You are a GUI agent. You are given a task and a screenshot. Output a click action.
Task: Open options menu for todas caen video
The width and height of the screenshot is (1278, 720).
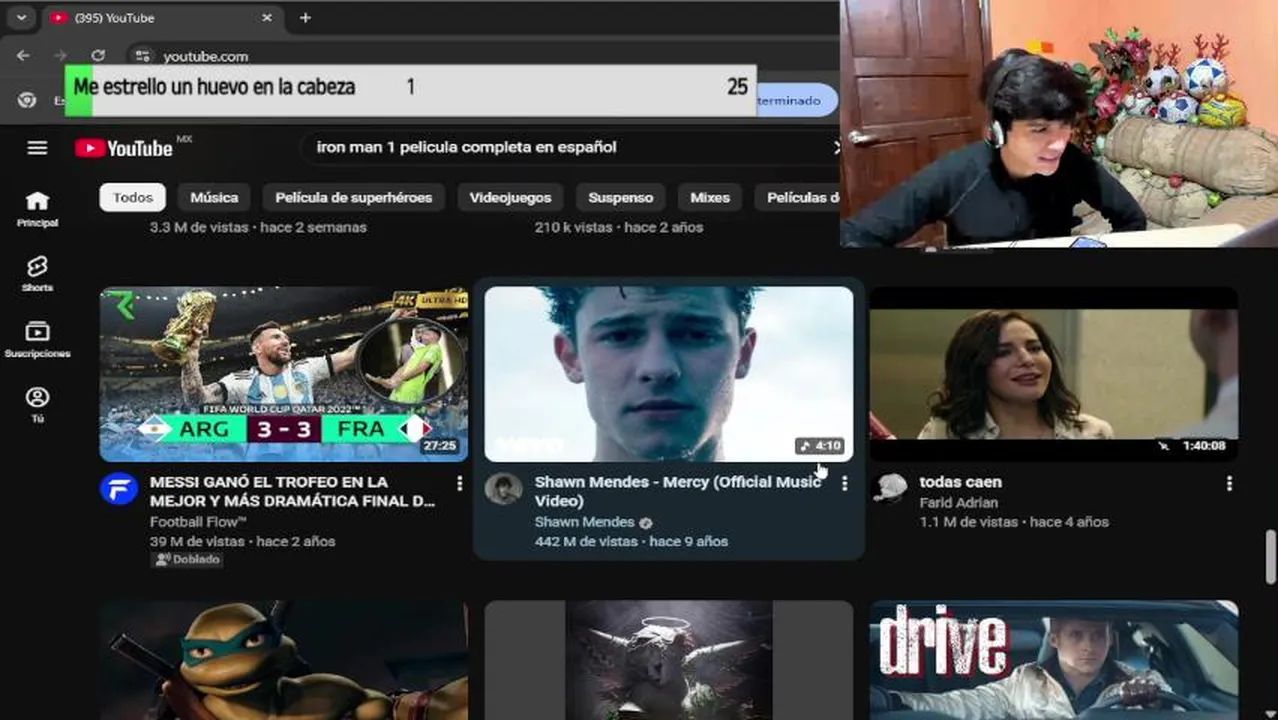[x=1229, y=484]
